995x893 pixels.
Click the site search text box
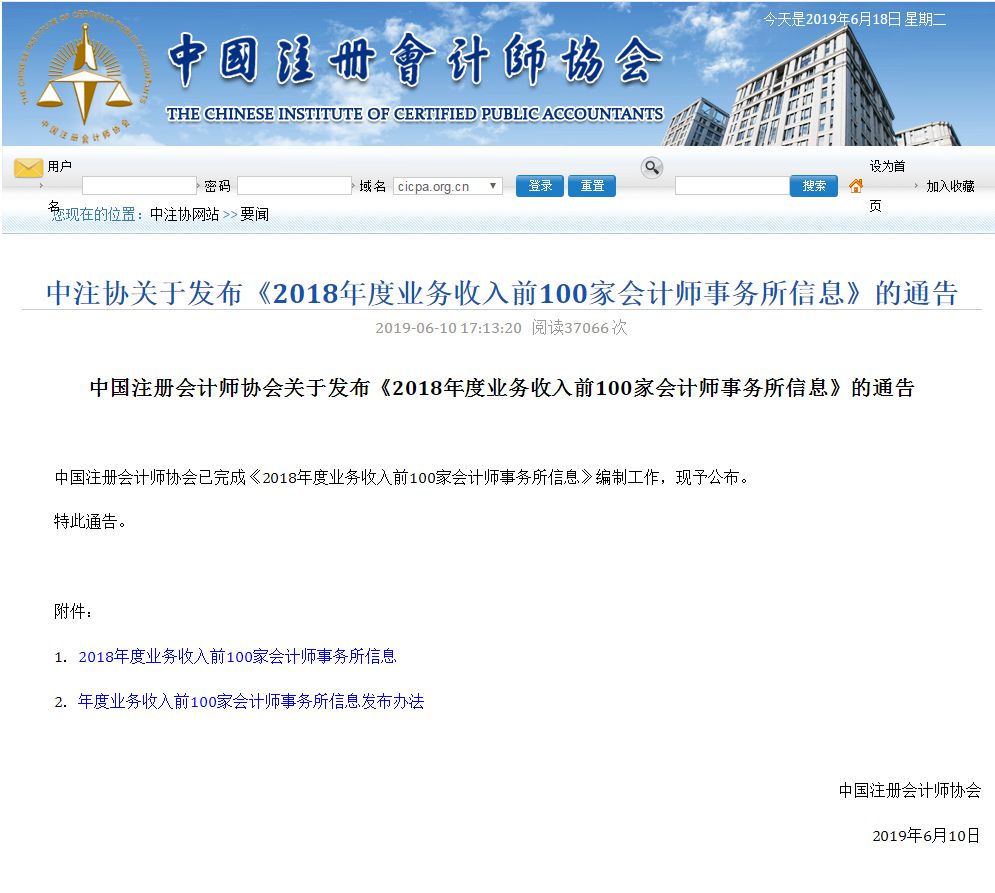point(731,186)
